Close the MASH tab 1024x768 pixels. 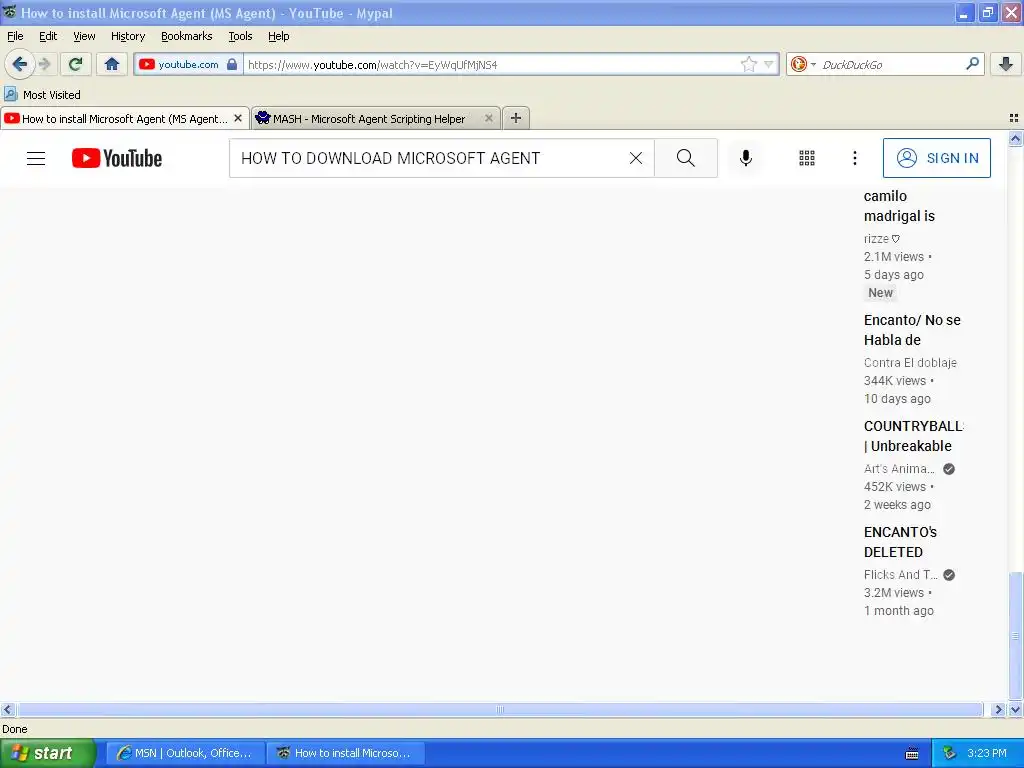[x=488, y=118]
